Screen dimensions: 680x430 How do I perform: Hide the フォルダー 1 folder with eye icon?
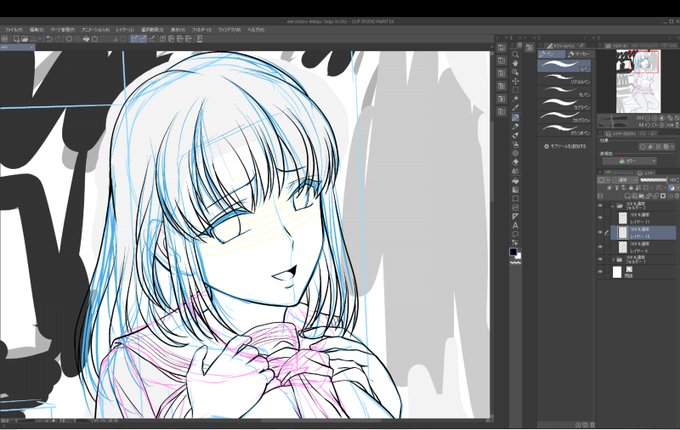(600, 260)
